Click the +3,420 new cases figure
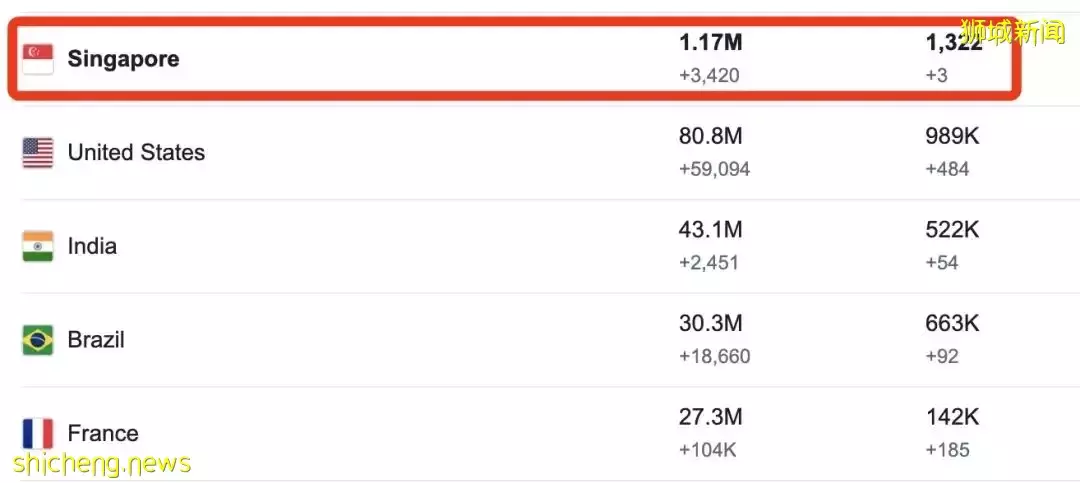The height and width of the screenshot is (483, 1080). click(x=709, y=75)
